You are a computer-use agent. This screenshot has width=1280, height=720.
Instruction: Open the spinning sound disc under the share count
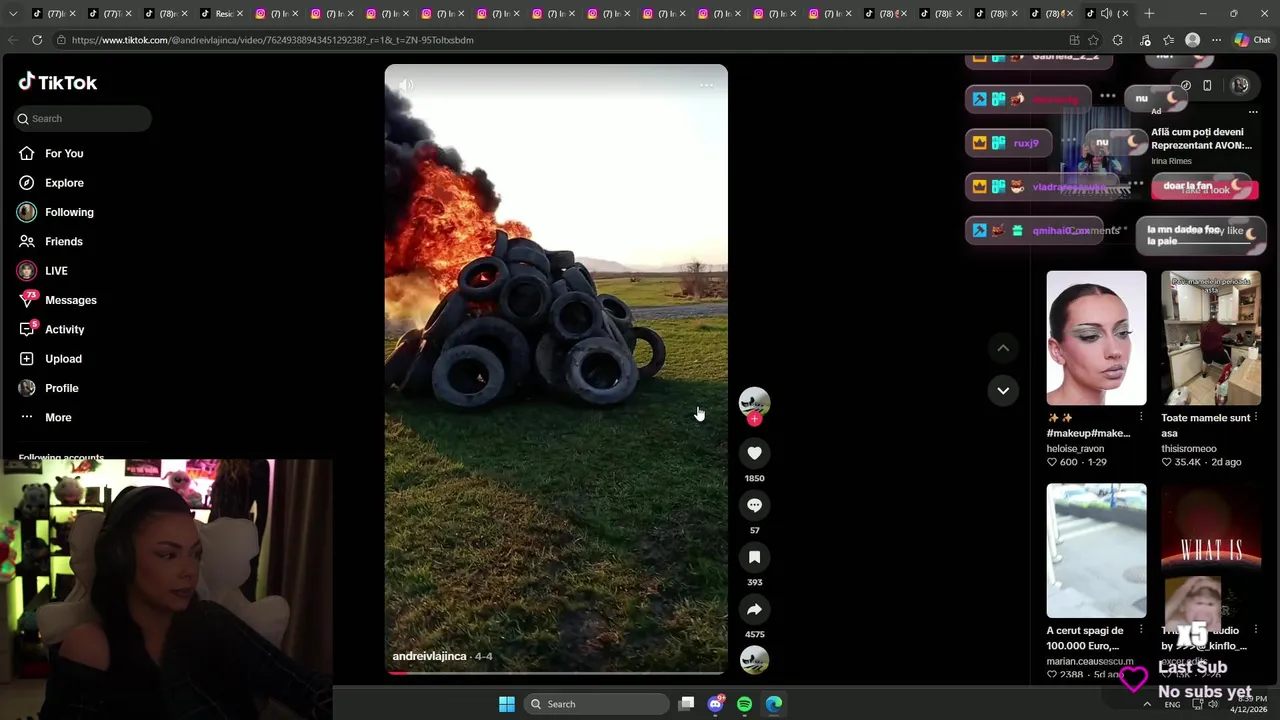(754, 660)
